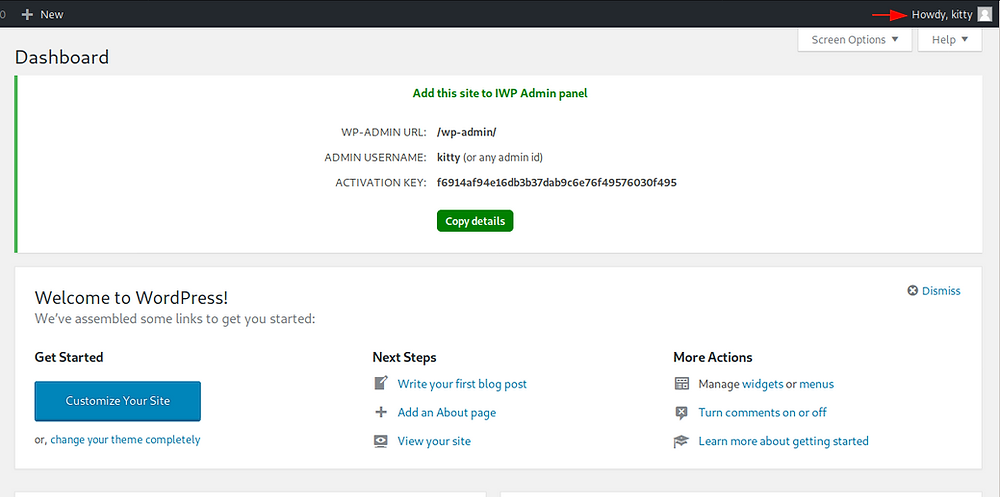Click the WP-ADMIN URL label
This screenshot has width=1000, height=497.
point(384,132)
